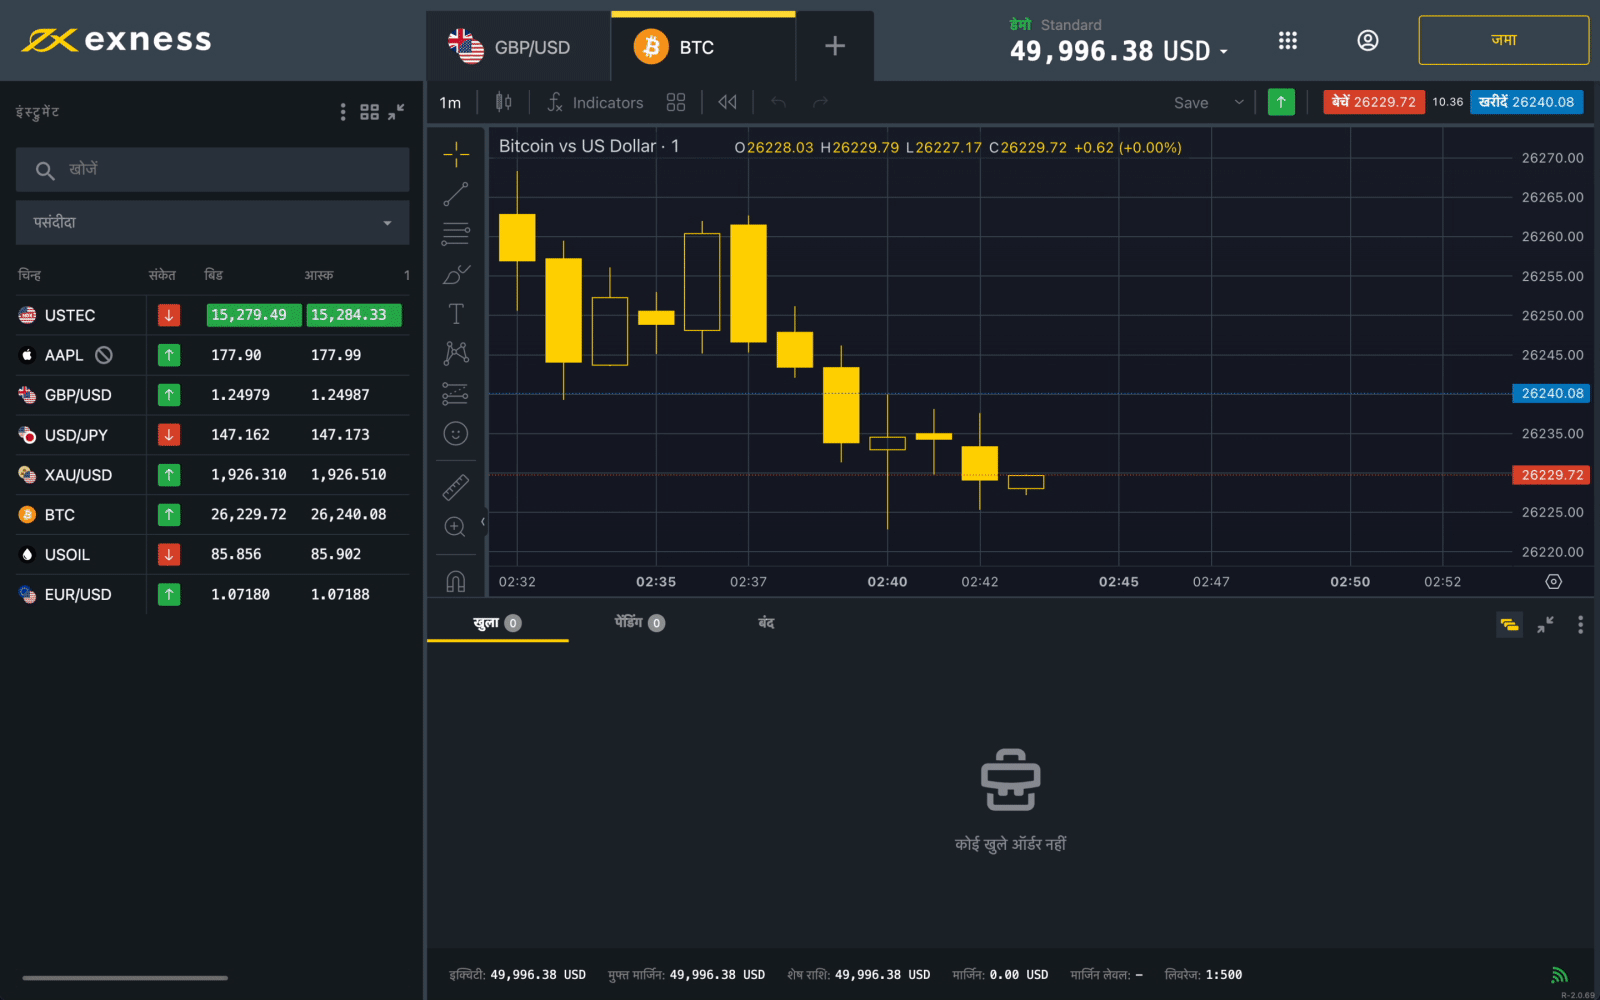Screen dimensions: 1600x1000
Task: Redo the last chart action
Action: (821, 102)
